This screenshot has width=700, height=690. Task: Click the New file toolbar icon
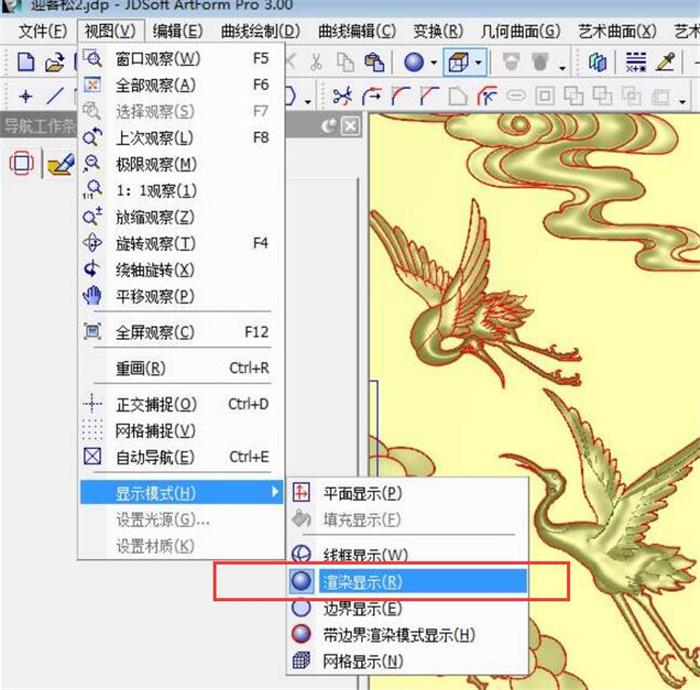click(x=26, y=62)
